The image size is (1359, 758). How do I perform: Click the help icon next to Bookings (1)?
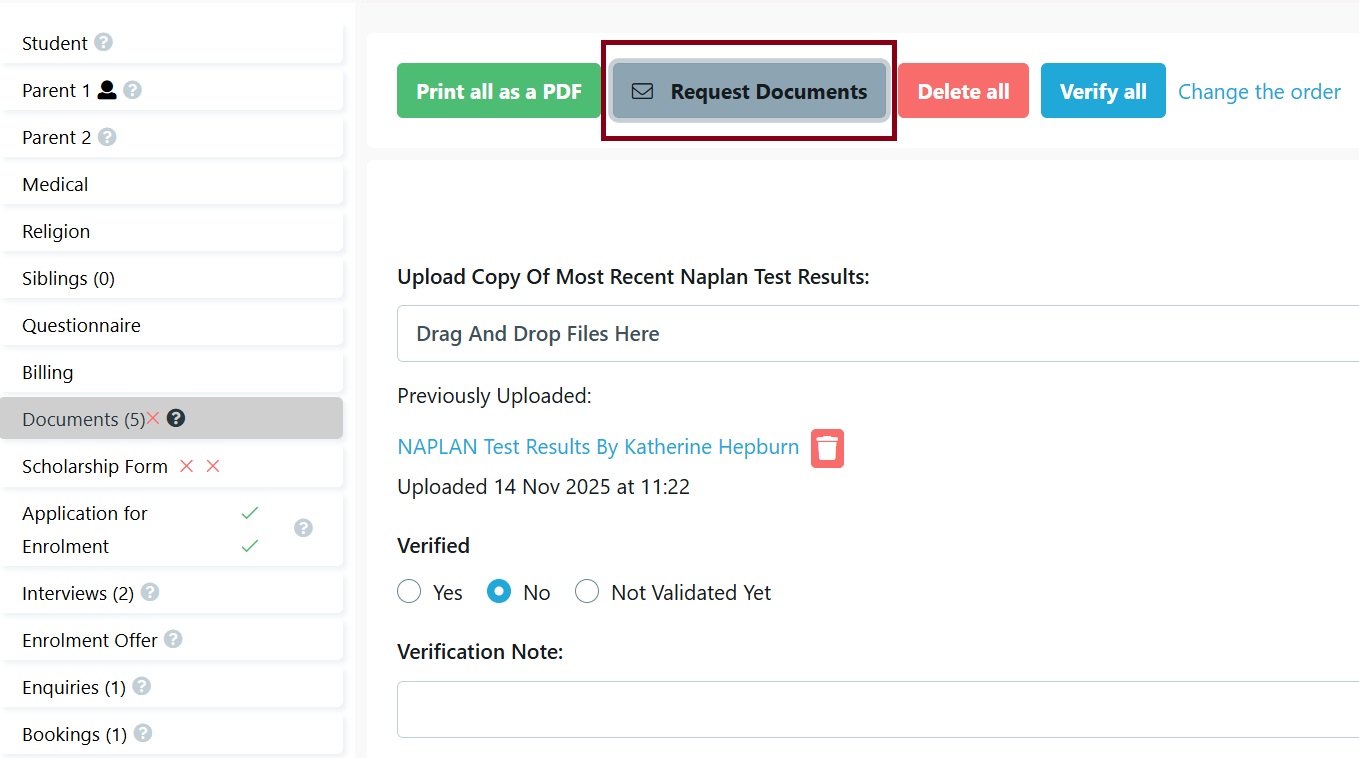(x=143, y=734)
